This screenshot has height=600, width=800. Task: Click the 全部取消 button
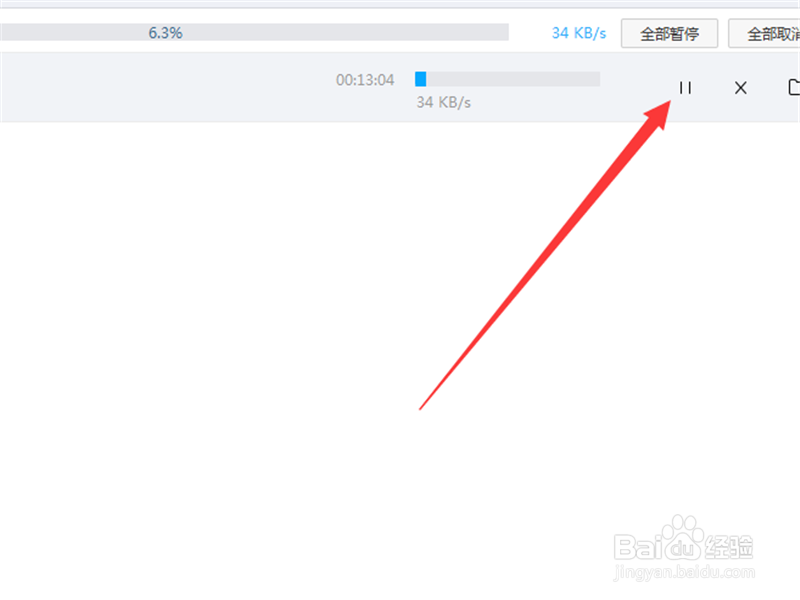764,34
